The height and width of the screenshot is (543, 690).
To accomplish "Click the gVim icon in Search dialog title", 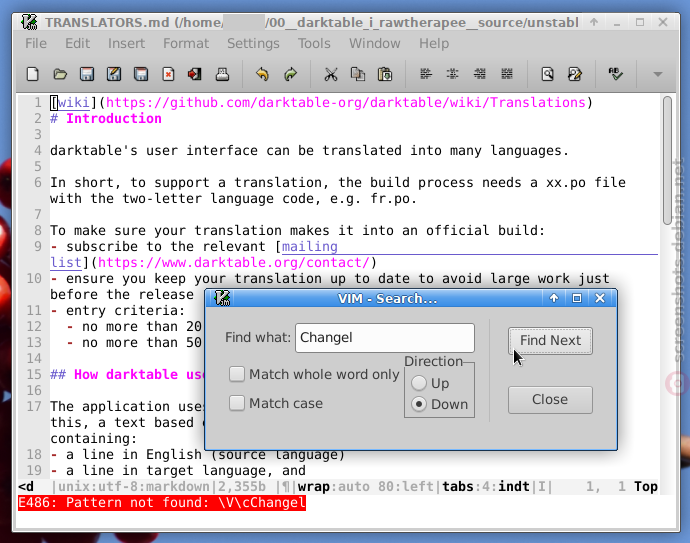I will click(222, 298).
